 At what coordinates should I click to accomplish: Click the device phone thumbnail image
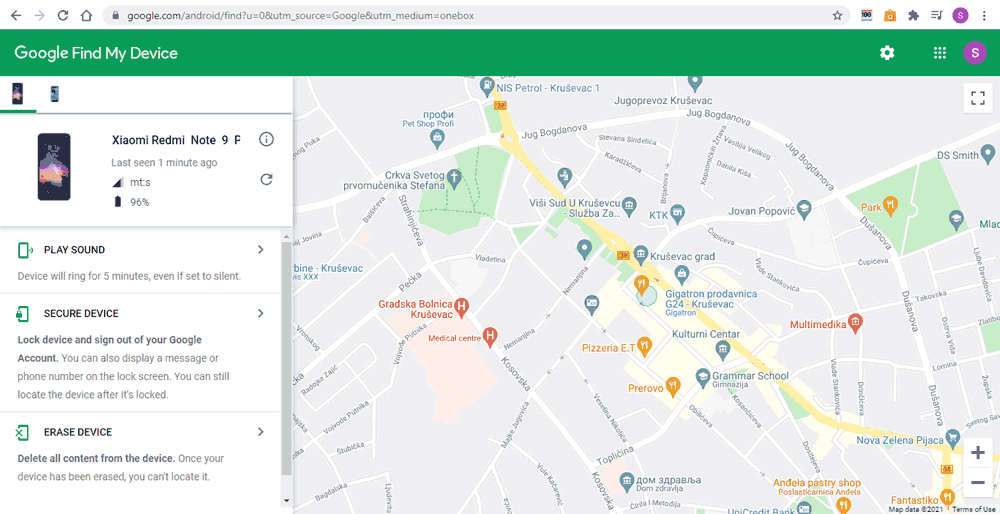[x=54, y=167]
